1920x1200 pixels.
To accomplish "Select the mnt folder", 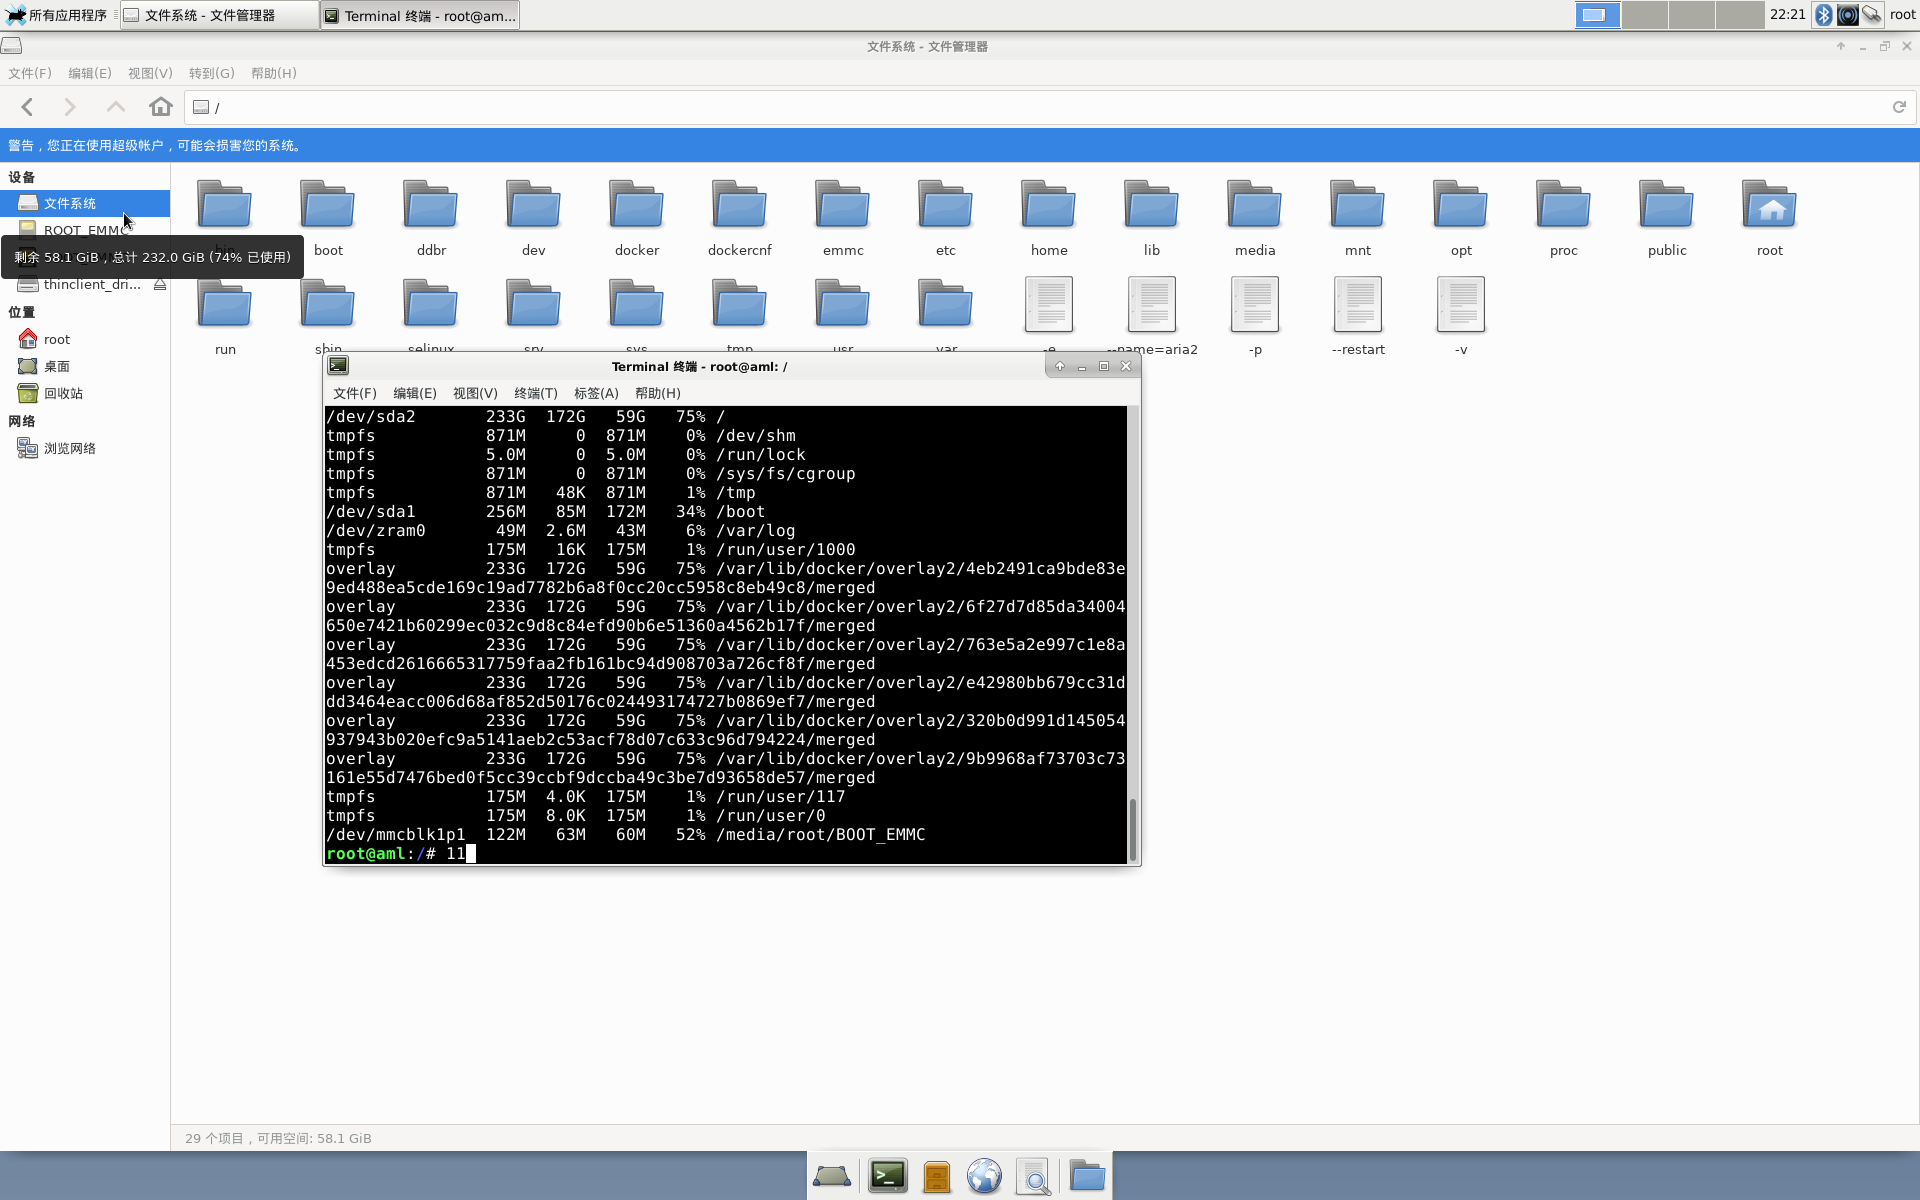I will (1358, 219).
